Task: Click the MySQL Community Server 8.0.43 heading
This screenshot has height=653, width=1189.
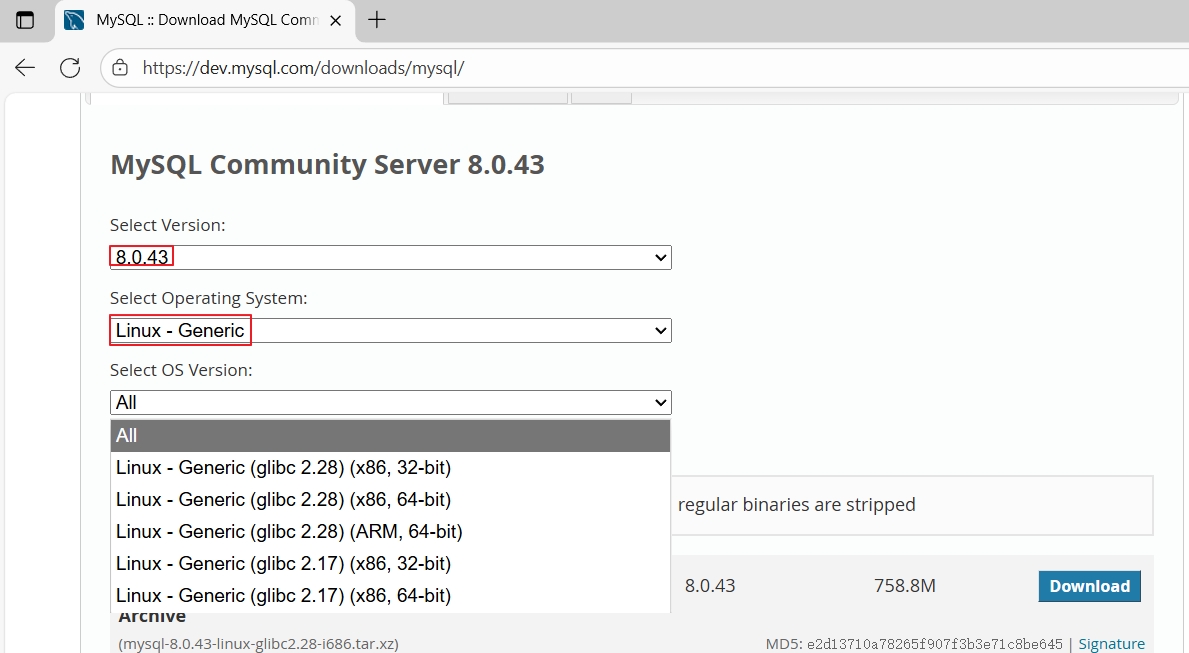Action: tap(328, 165)
